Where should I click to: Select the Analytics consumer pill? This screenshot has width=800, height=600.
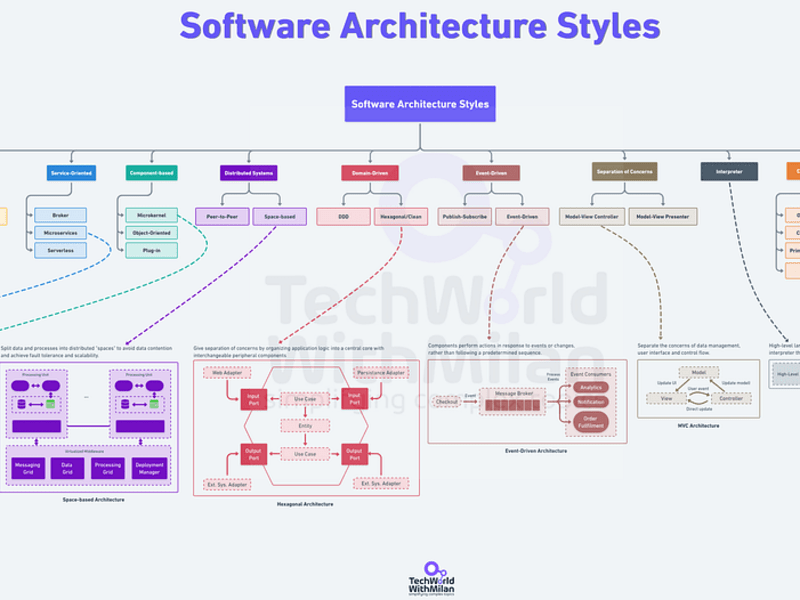click(x=591, y=388)
